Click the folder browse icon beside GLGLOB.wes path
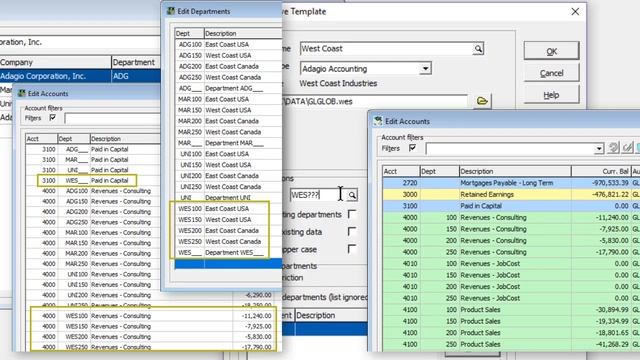This screenshot has height=360, width=640. [x=482, y=101]
